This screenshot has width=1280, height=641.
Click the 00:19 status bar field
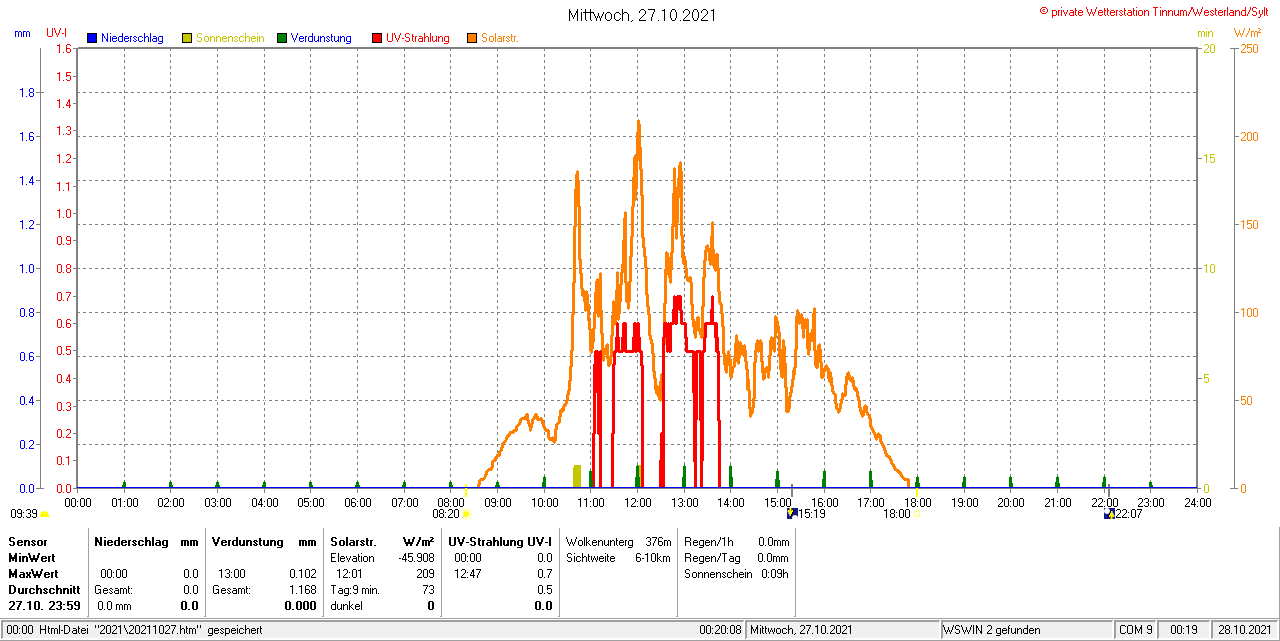point(1184,630)
